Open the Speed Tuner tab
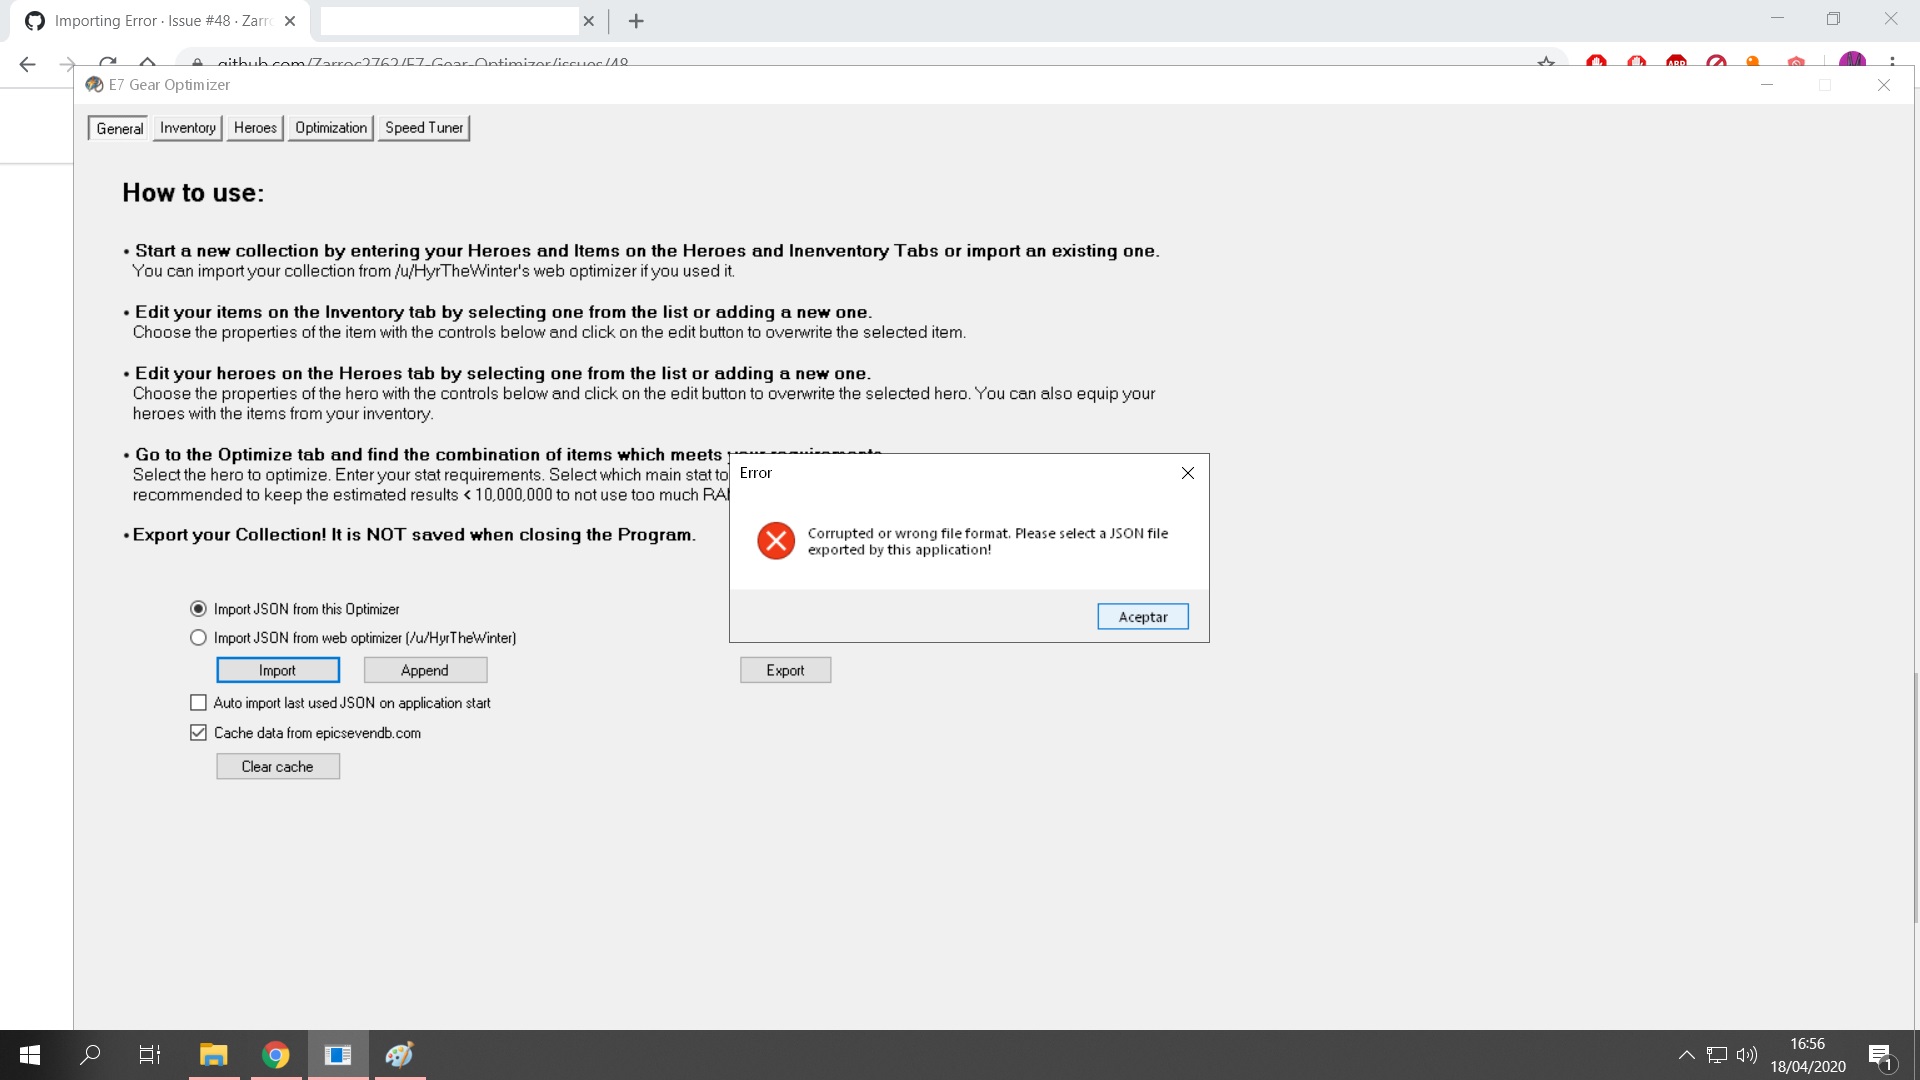1920x1080 pixels. (x=423, y=128)
